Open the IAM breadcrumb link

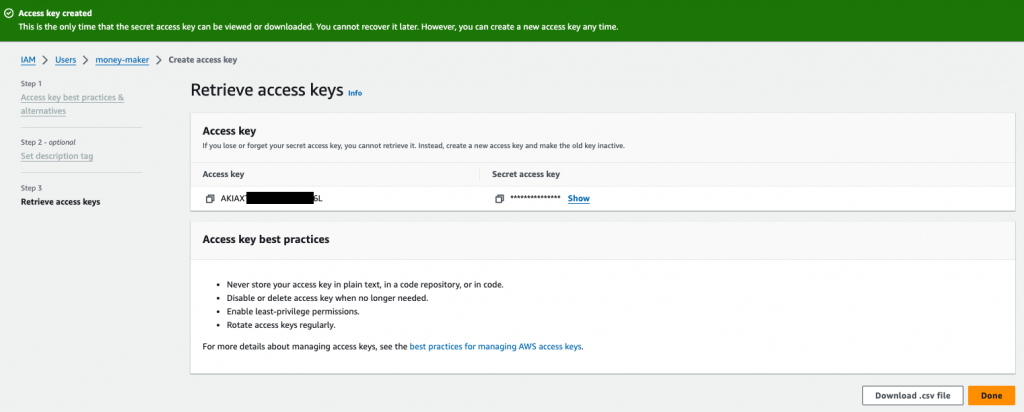point(29,60)
